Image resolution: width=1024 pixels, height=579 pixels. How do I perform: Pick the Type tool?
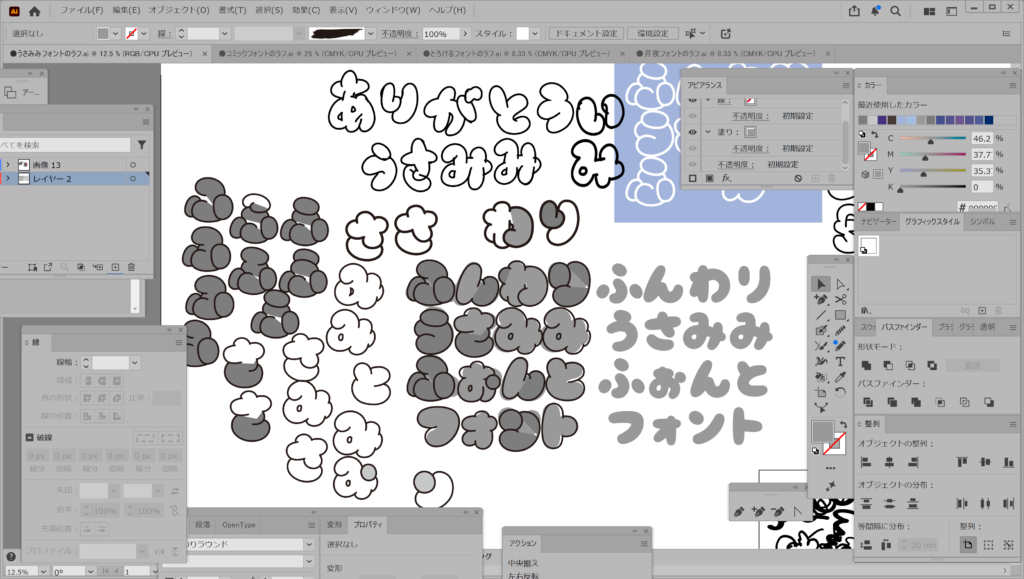[x=840, y=361]
